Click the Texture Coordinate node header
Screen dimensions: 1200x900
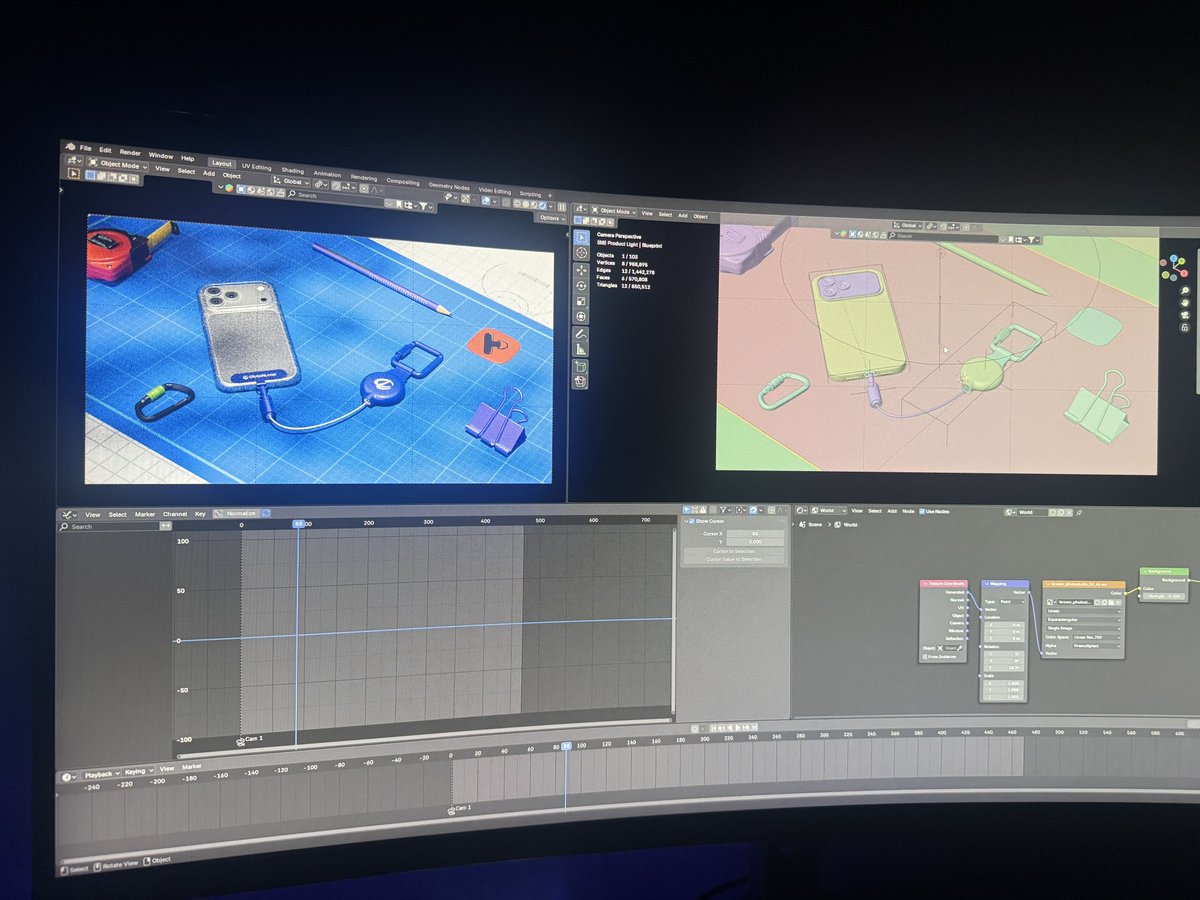tap(944, 583)
